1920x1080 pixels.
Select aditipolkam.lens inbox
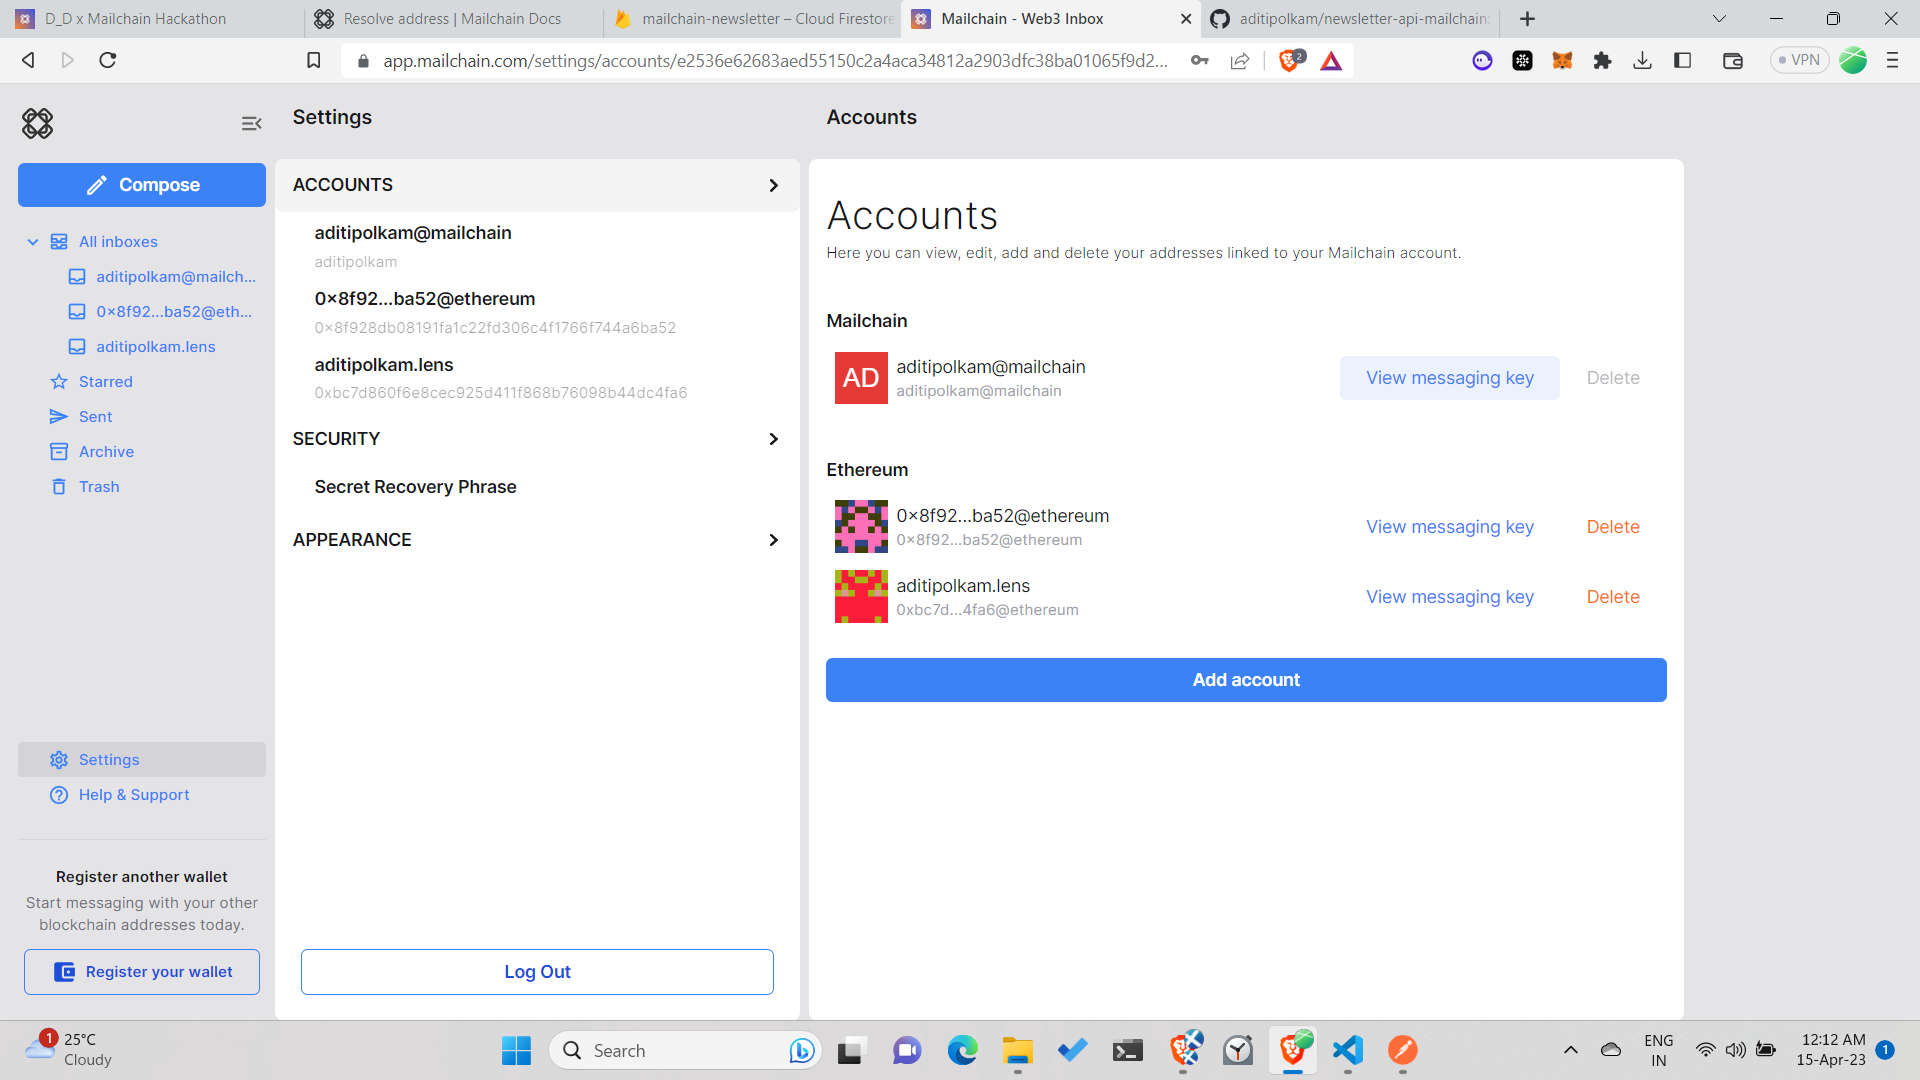[156, 345]
